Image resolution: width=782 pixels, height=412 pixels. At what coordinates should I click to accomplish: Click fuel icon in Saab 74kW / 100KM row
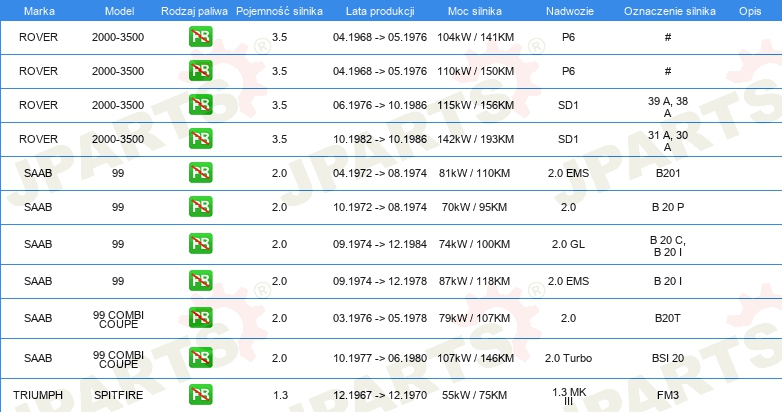[x=200, y=244]
